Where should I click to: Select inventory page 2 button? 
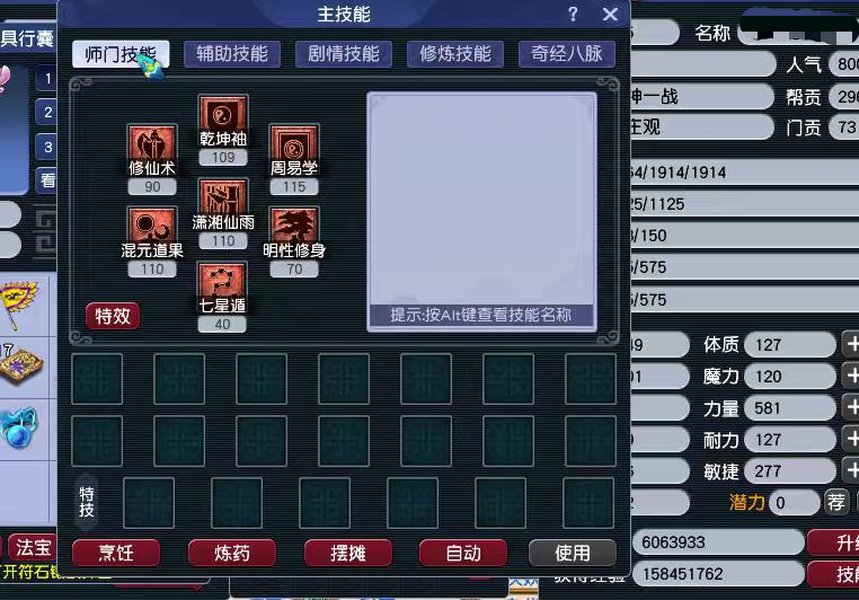coord(47,112)
